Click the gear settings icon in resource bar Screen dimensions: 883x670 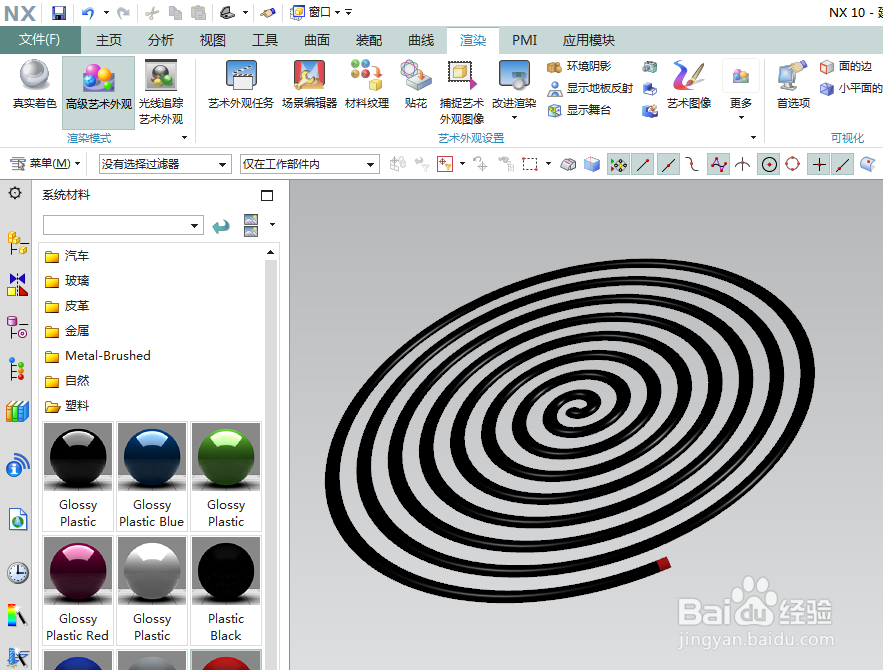click(15, 193)
